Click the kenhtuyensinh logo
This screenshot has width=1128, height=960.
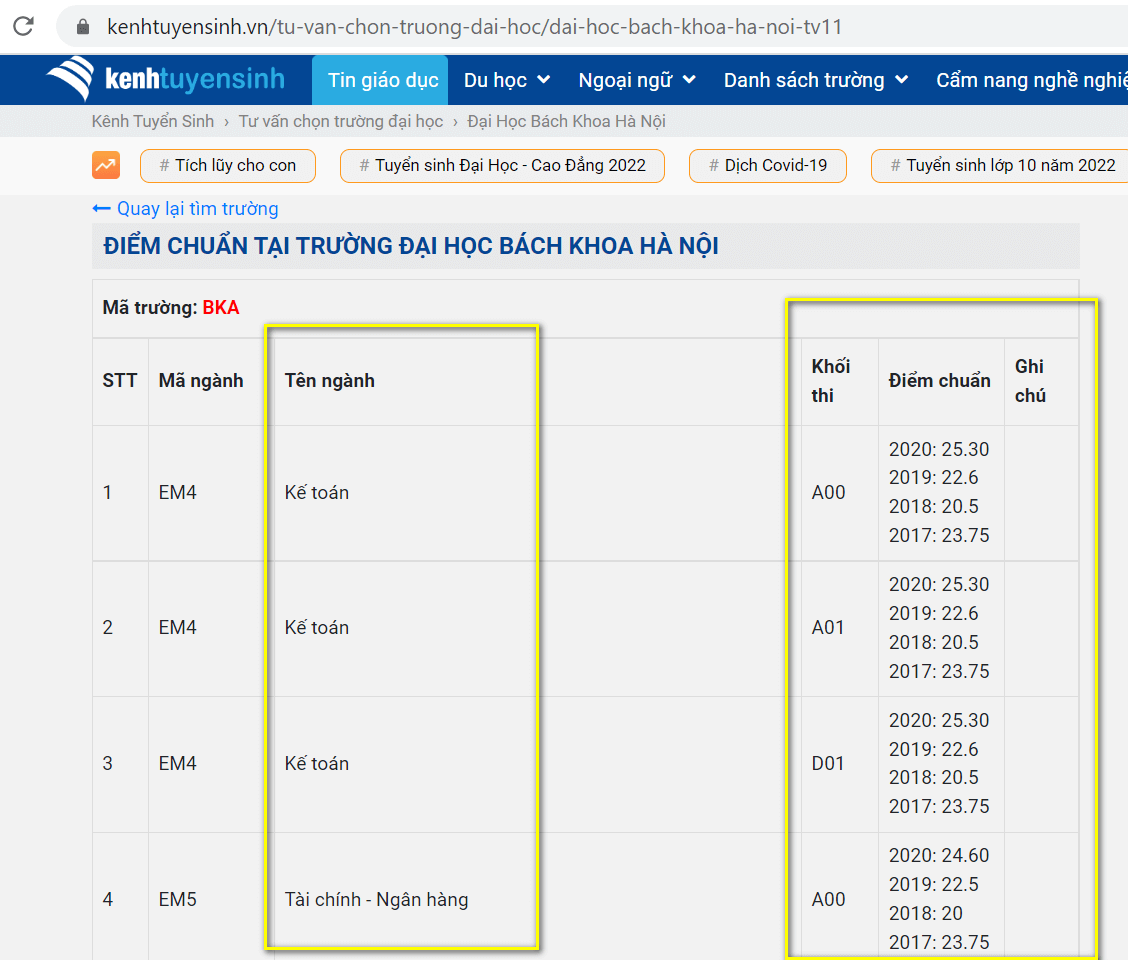pos(166,80)
